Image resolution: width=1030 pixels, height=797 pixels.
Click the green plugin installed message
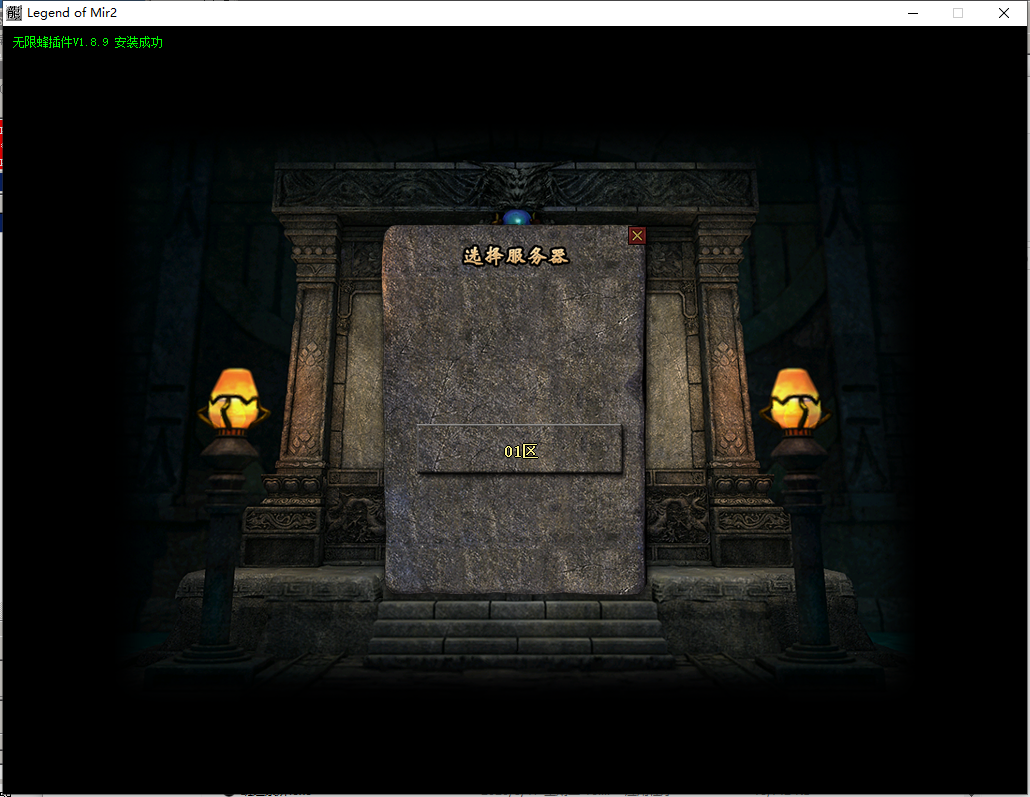(88, 43)
